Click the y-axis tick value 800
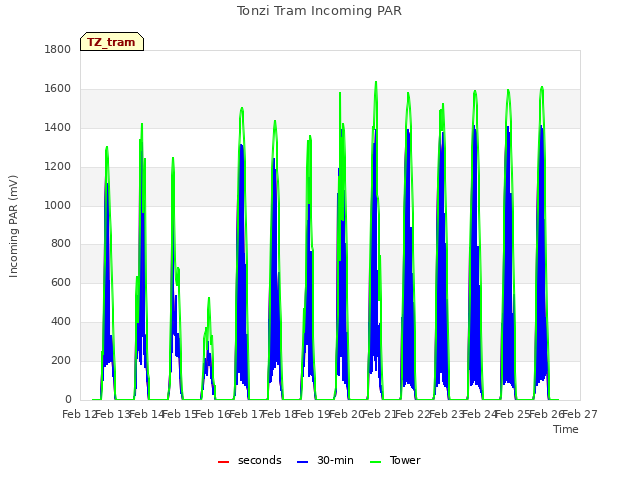640x480 pixels. click(x=61, y=244)
